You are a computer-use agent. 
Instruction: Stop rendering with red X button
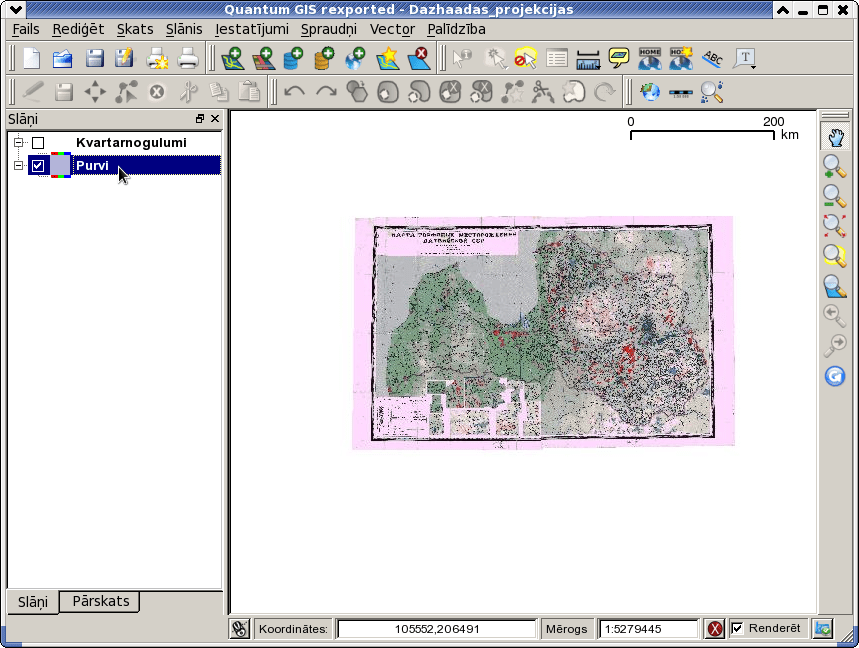click(x=714, y=628)
